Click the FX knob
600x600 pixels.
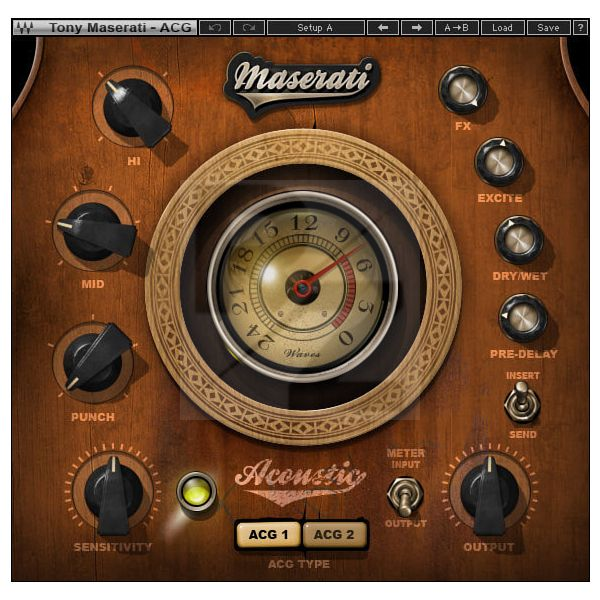[462, 90]
